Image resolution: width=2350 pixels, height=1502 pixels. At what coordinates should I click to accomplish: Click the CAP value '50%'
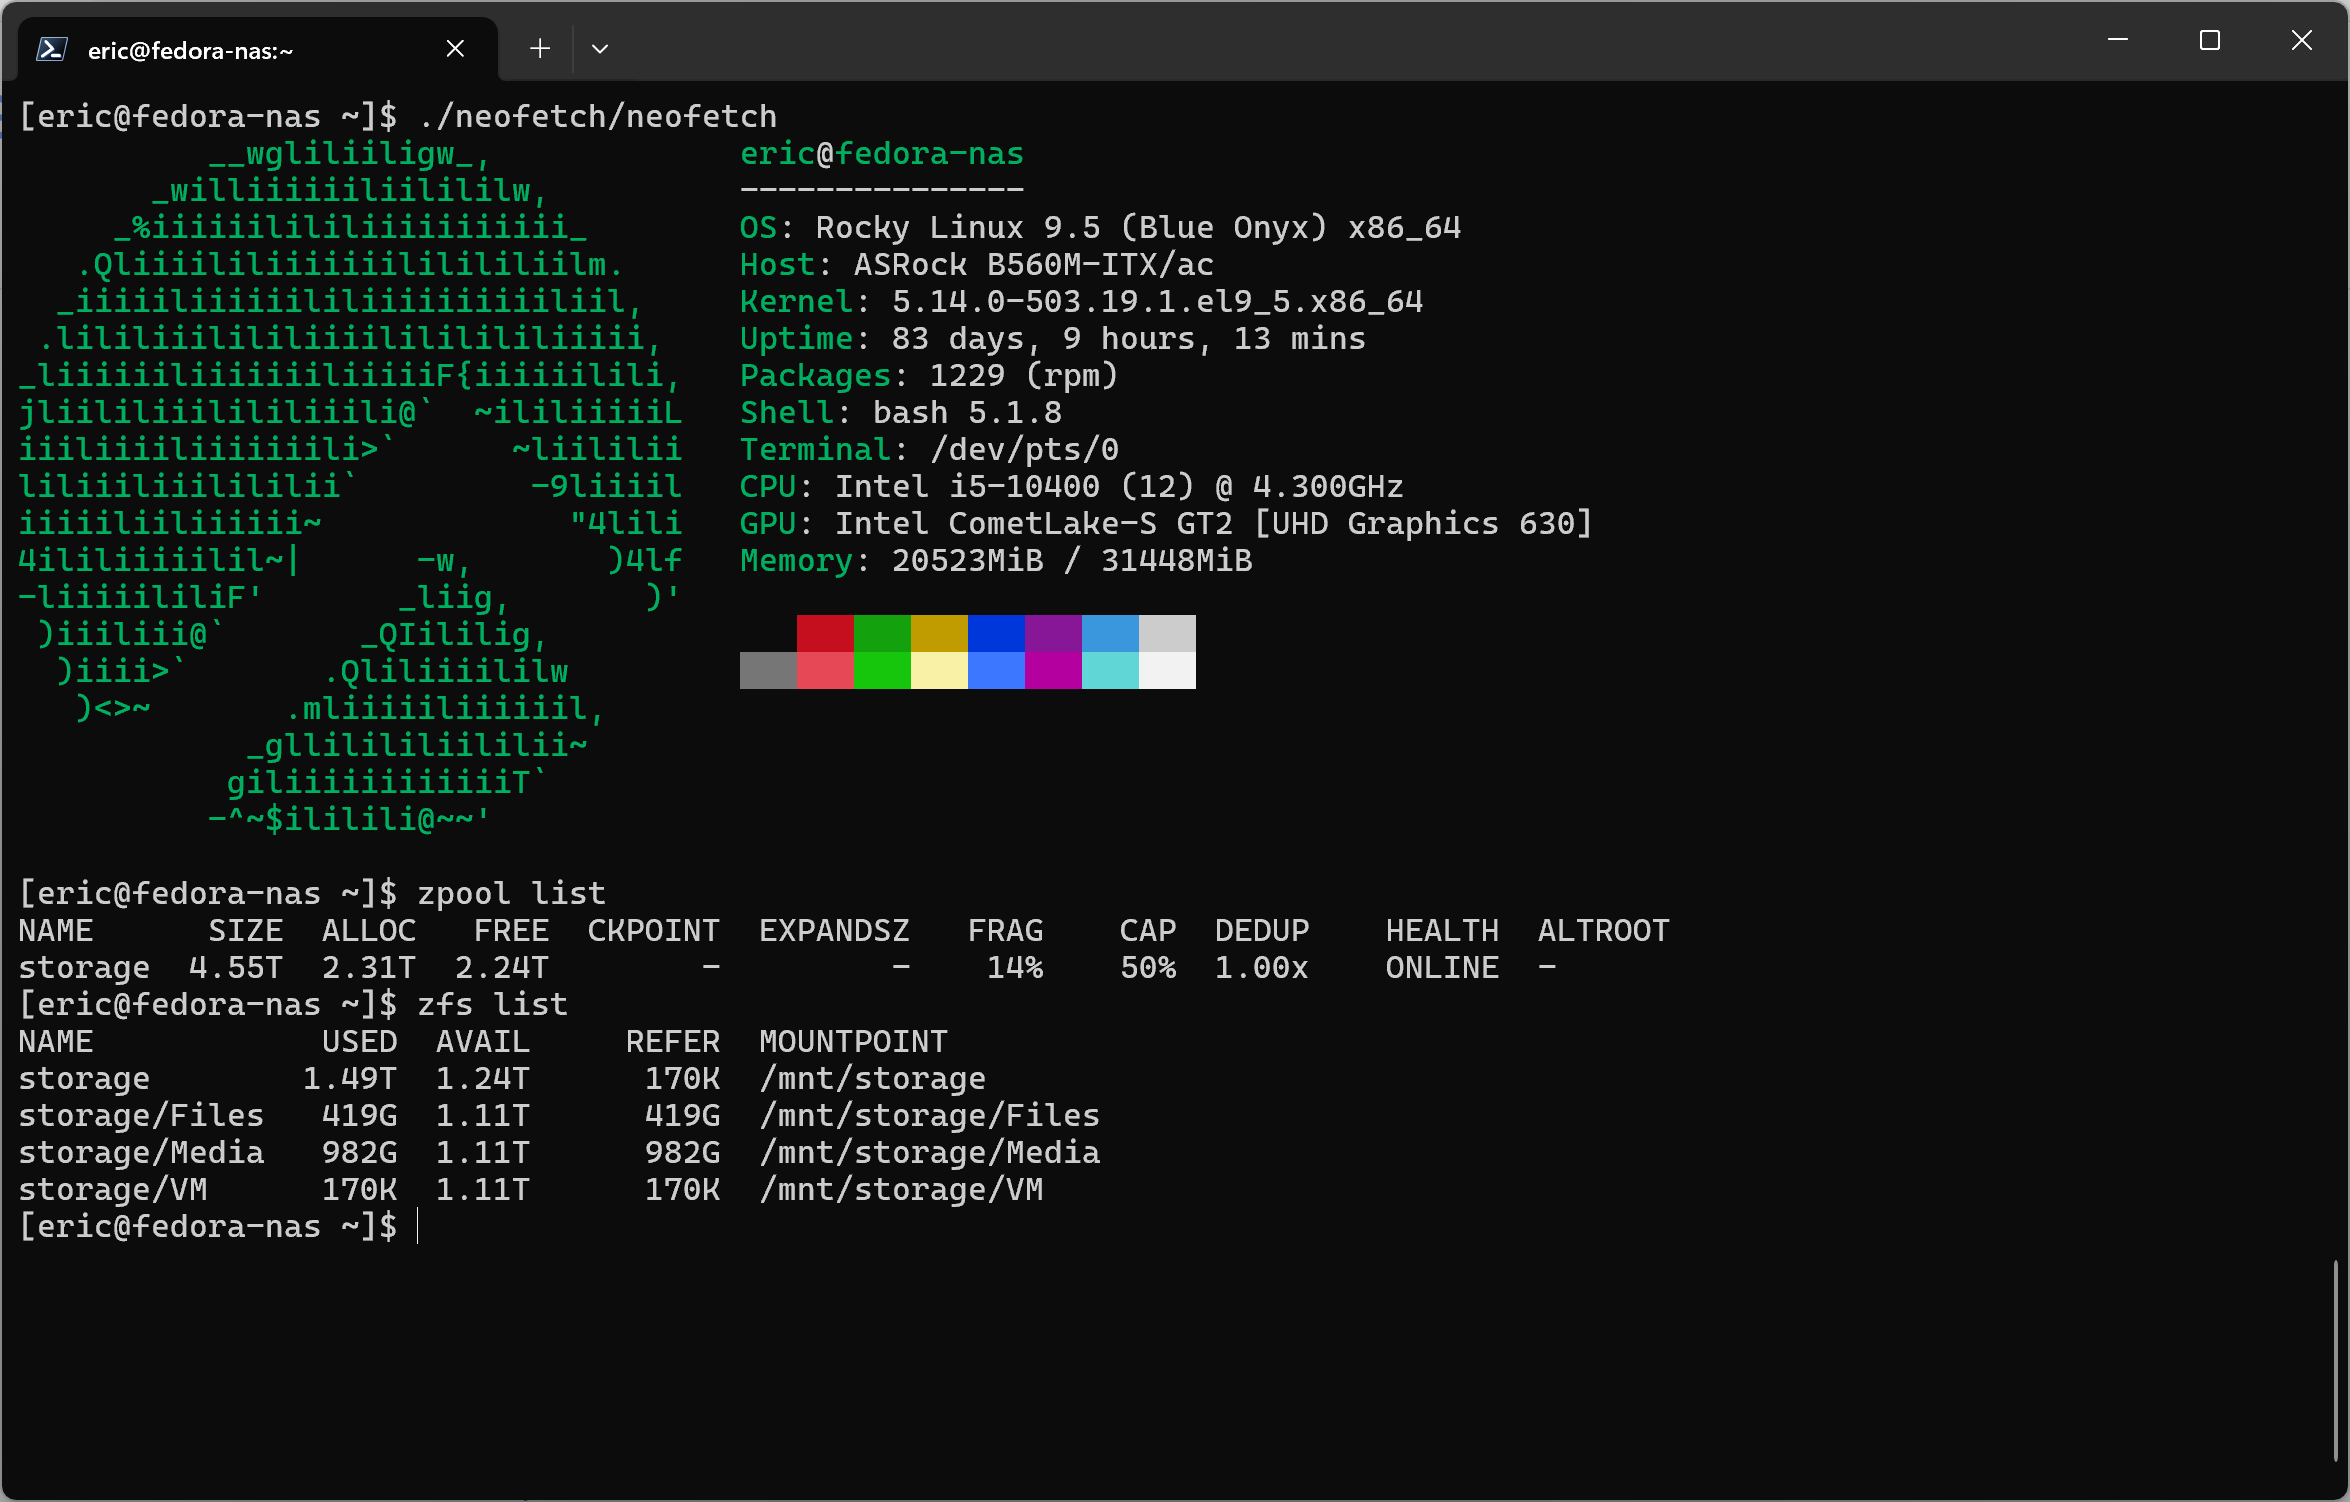1148,967
